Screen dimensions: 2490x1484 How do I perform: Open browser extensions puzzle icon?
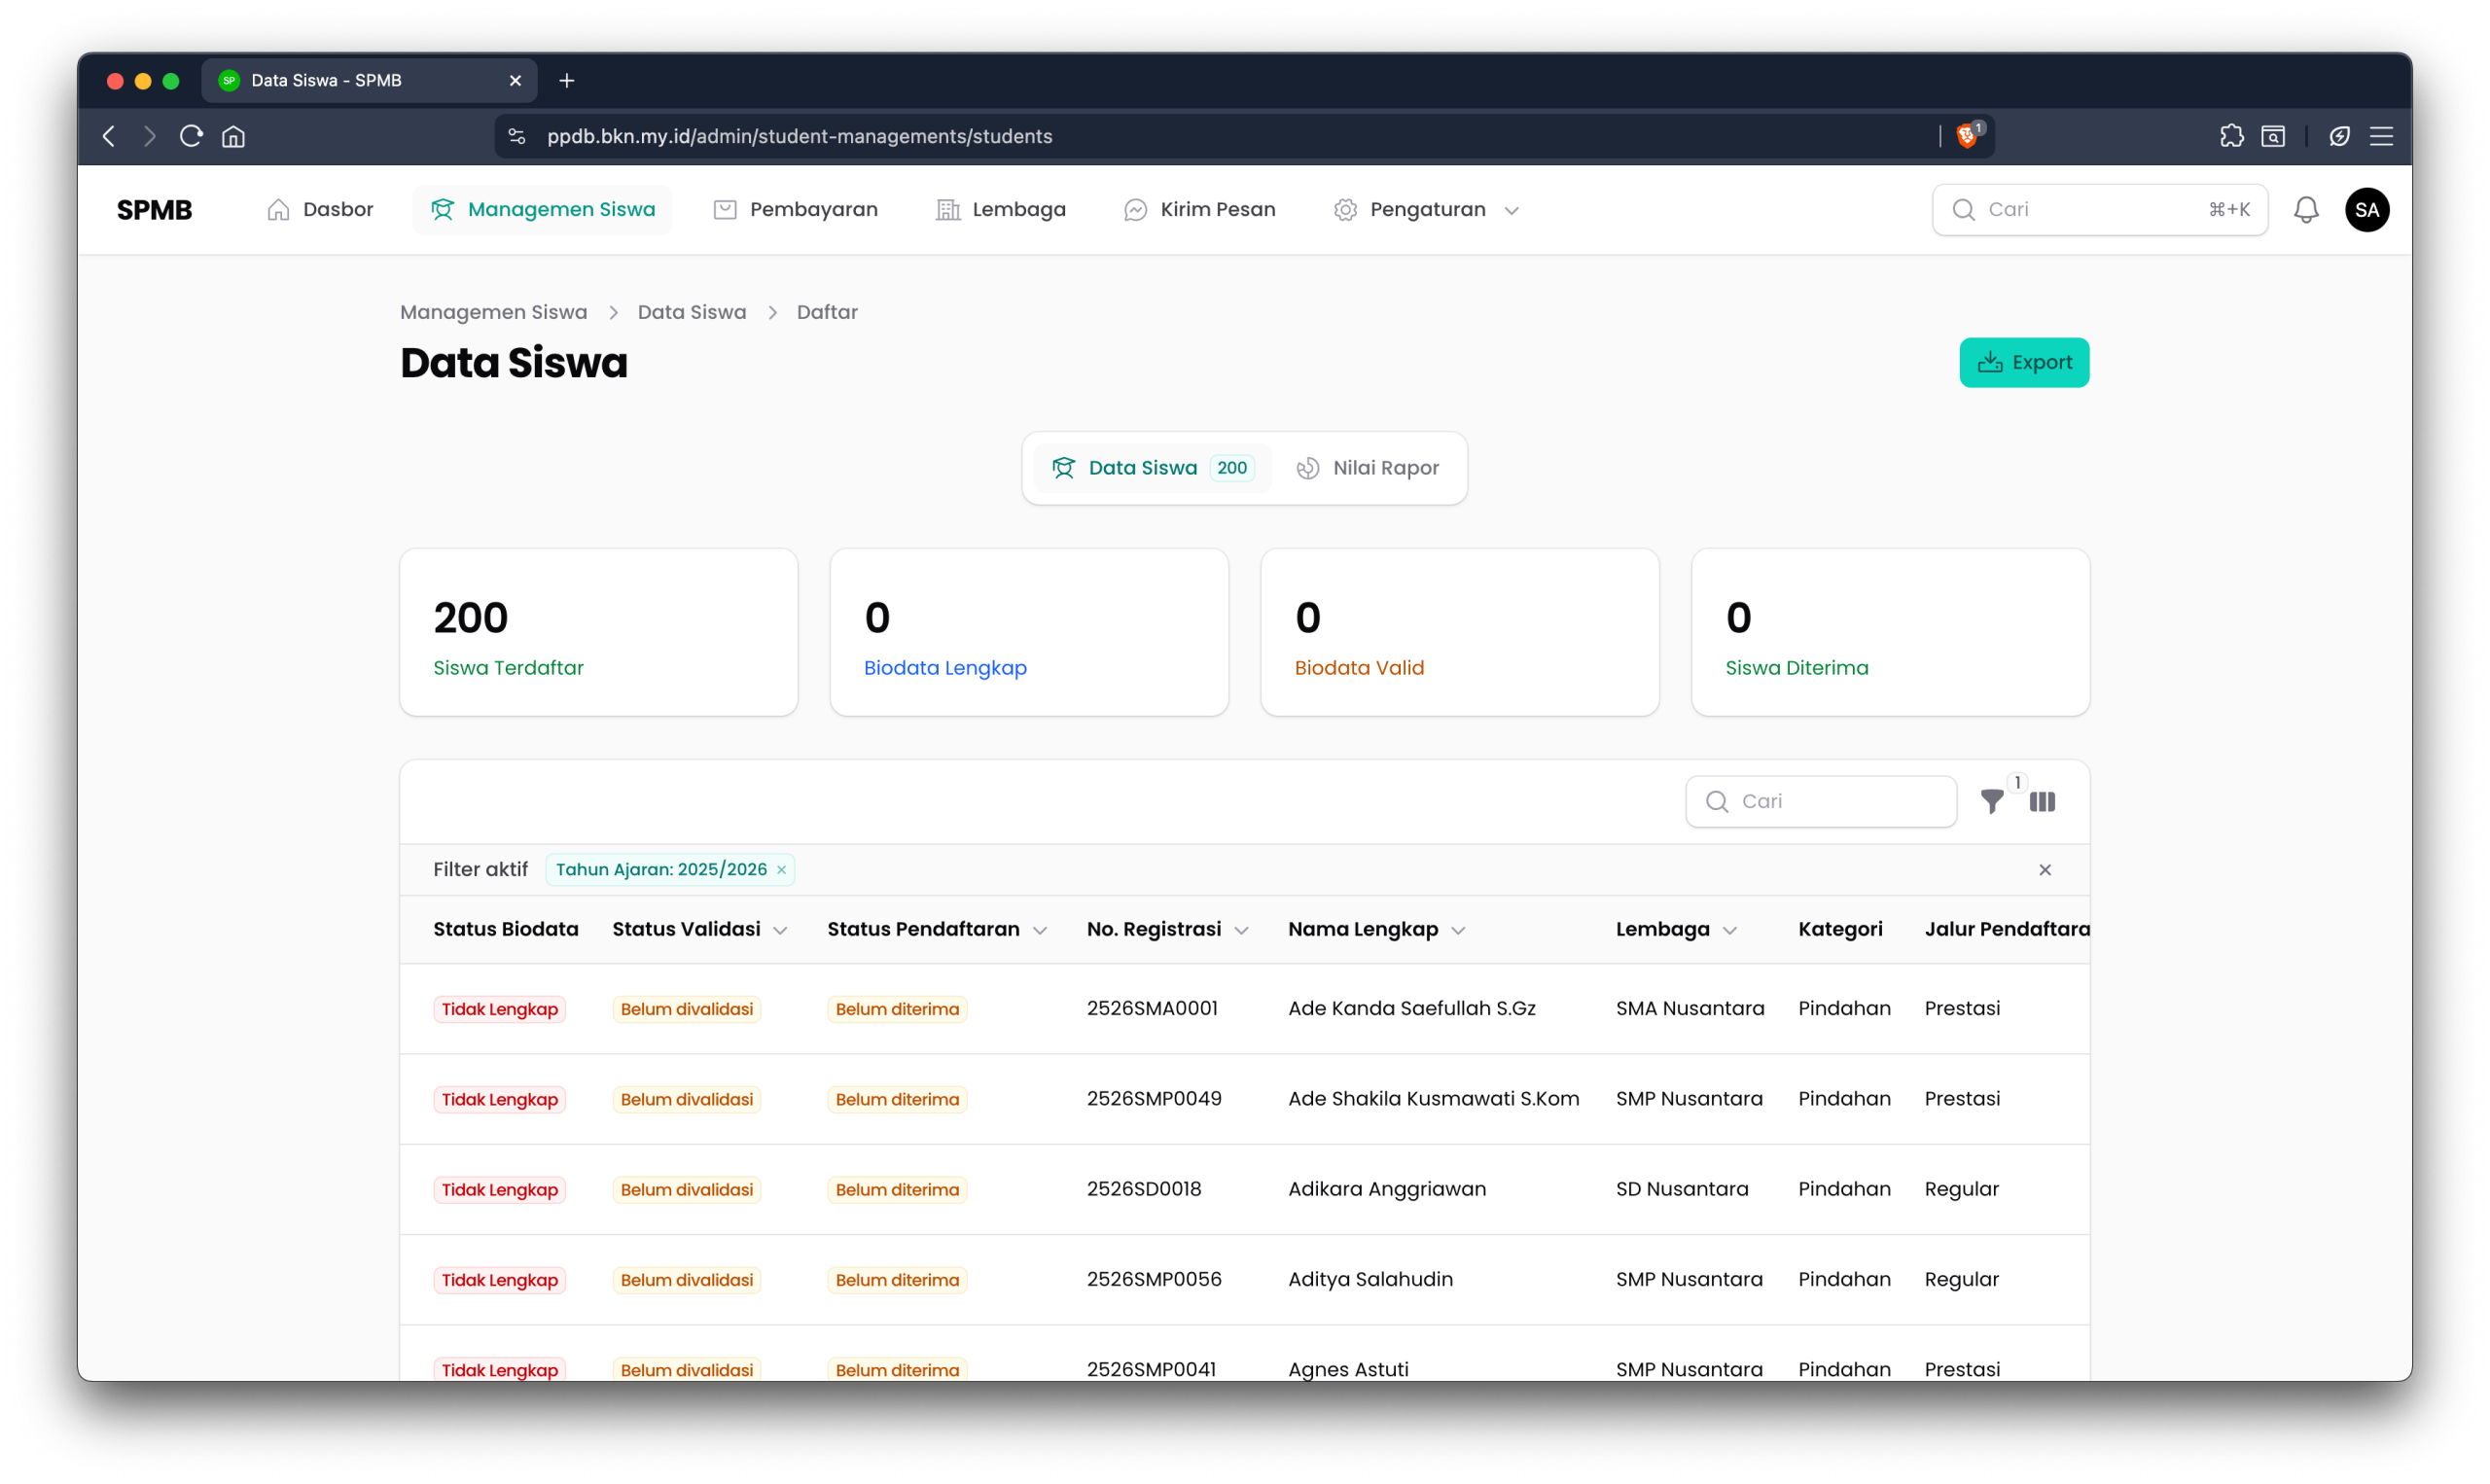[2231, 136]
